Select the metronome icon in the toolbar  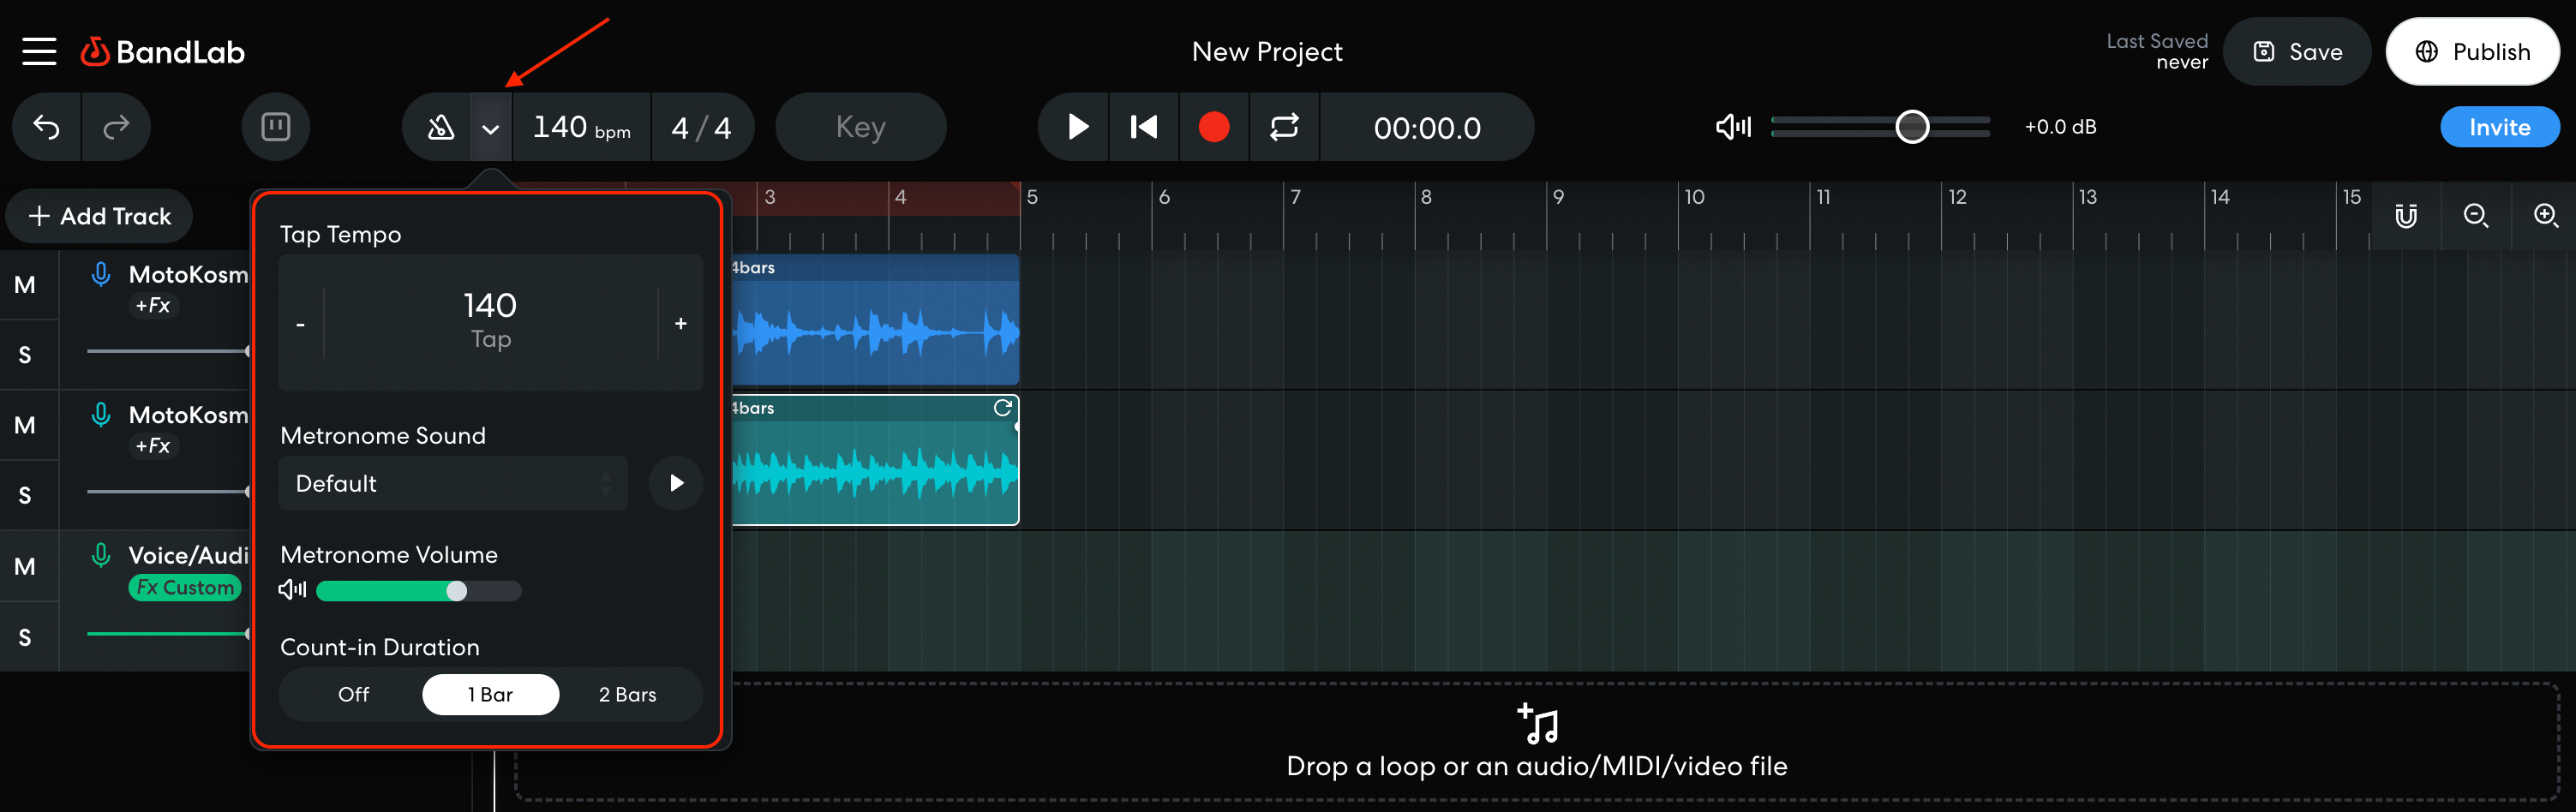pos(440,127)
